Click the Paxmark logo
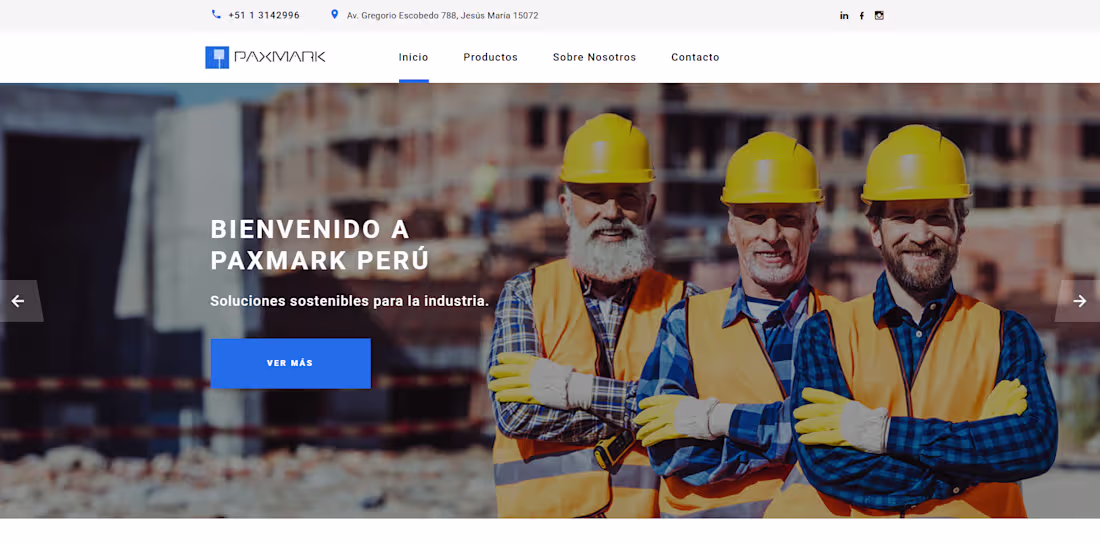The image size is (1100, 543). (265, 57)
